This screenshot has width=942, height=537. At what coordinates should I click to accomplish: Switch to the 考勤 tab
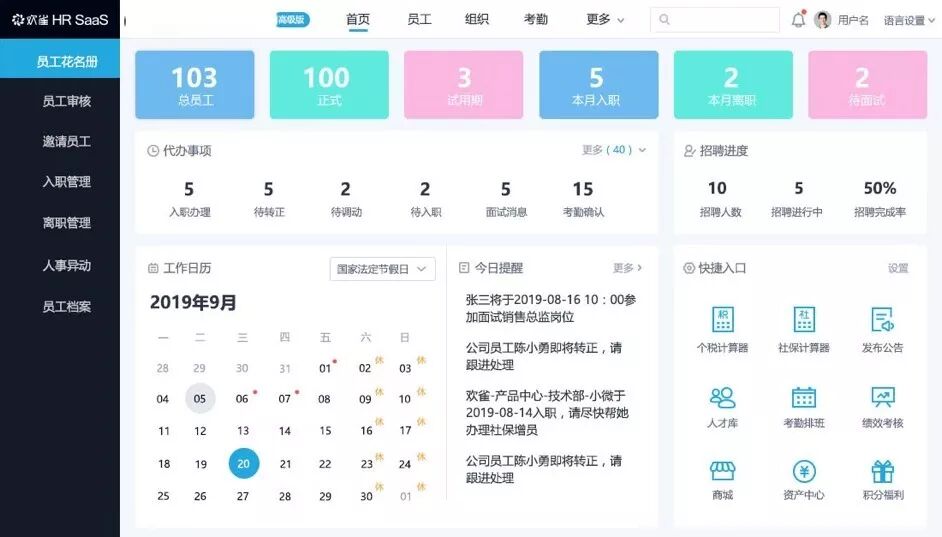coord(535,19)
